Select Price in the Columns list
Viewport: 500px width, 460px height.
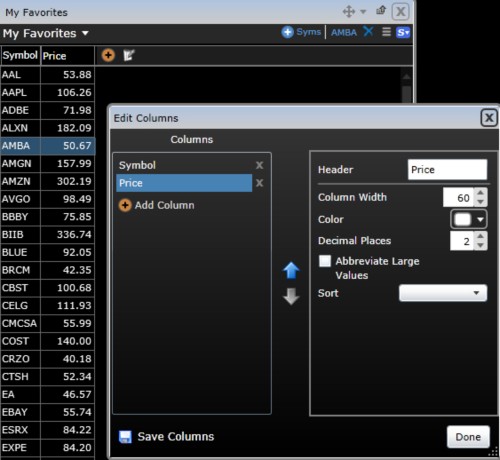pos(184,183)
